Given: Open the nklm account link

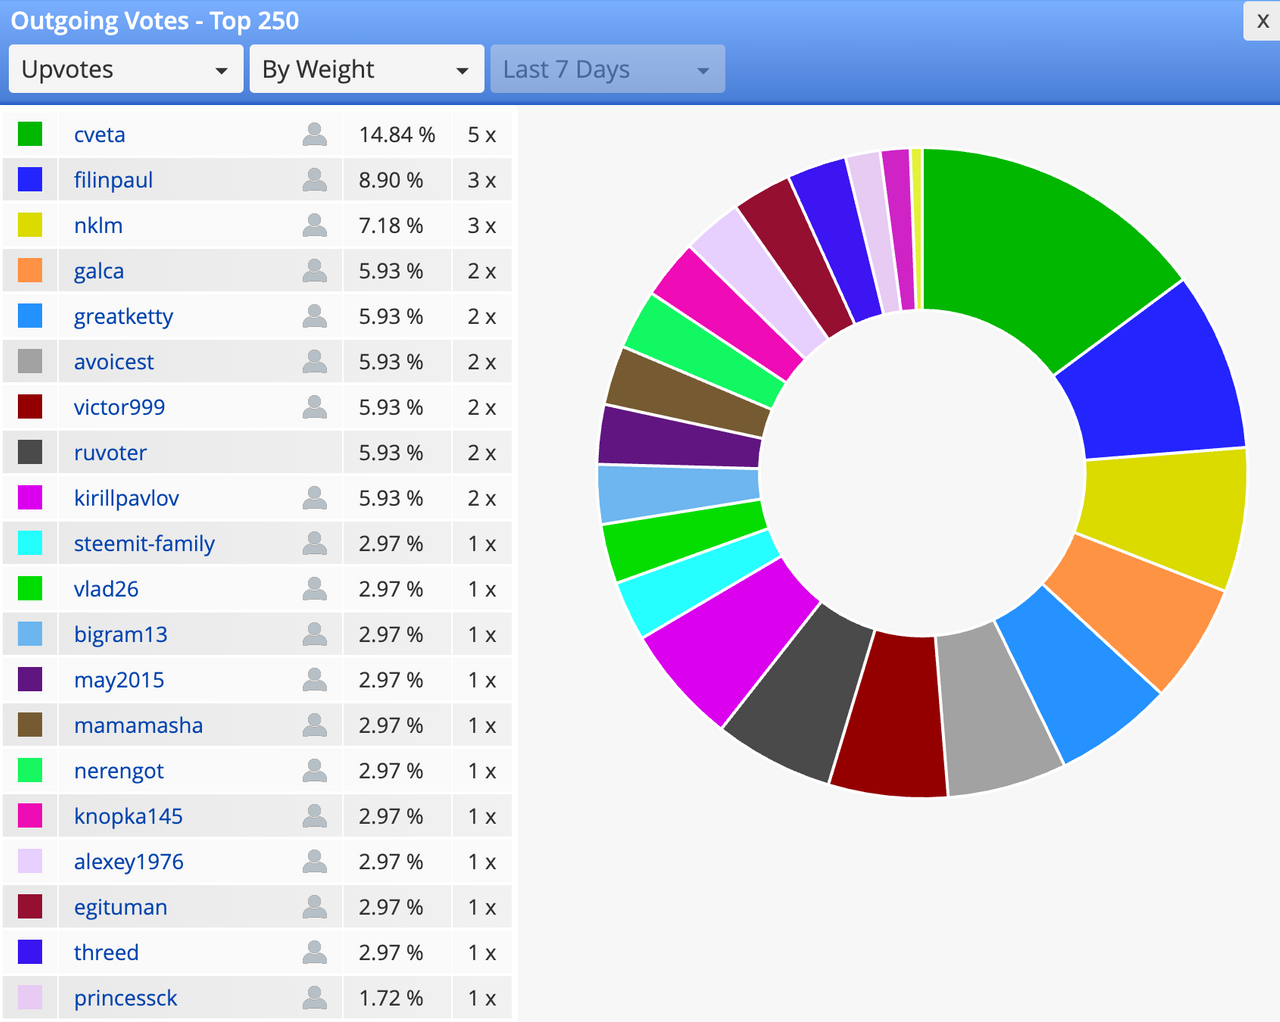Looking at the screenshot, I should [98, 226].
